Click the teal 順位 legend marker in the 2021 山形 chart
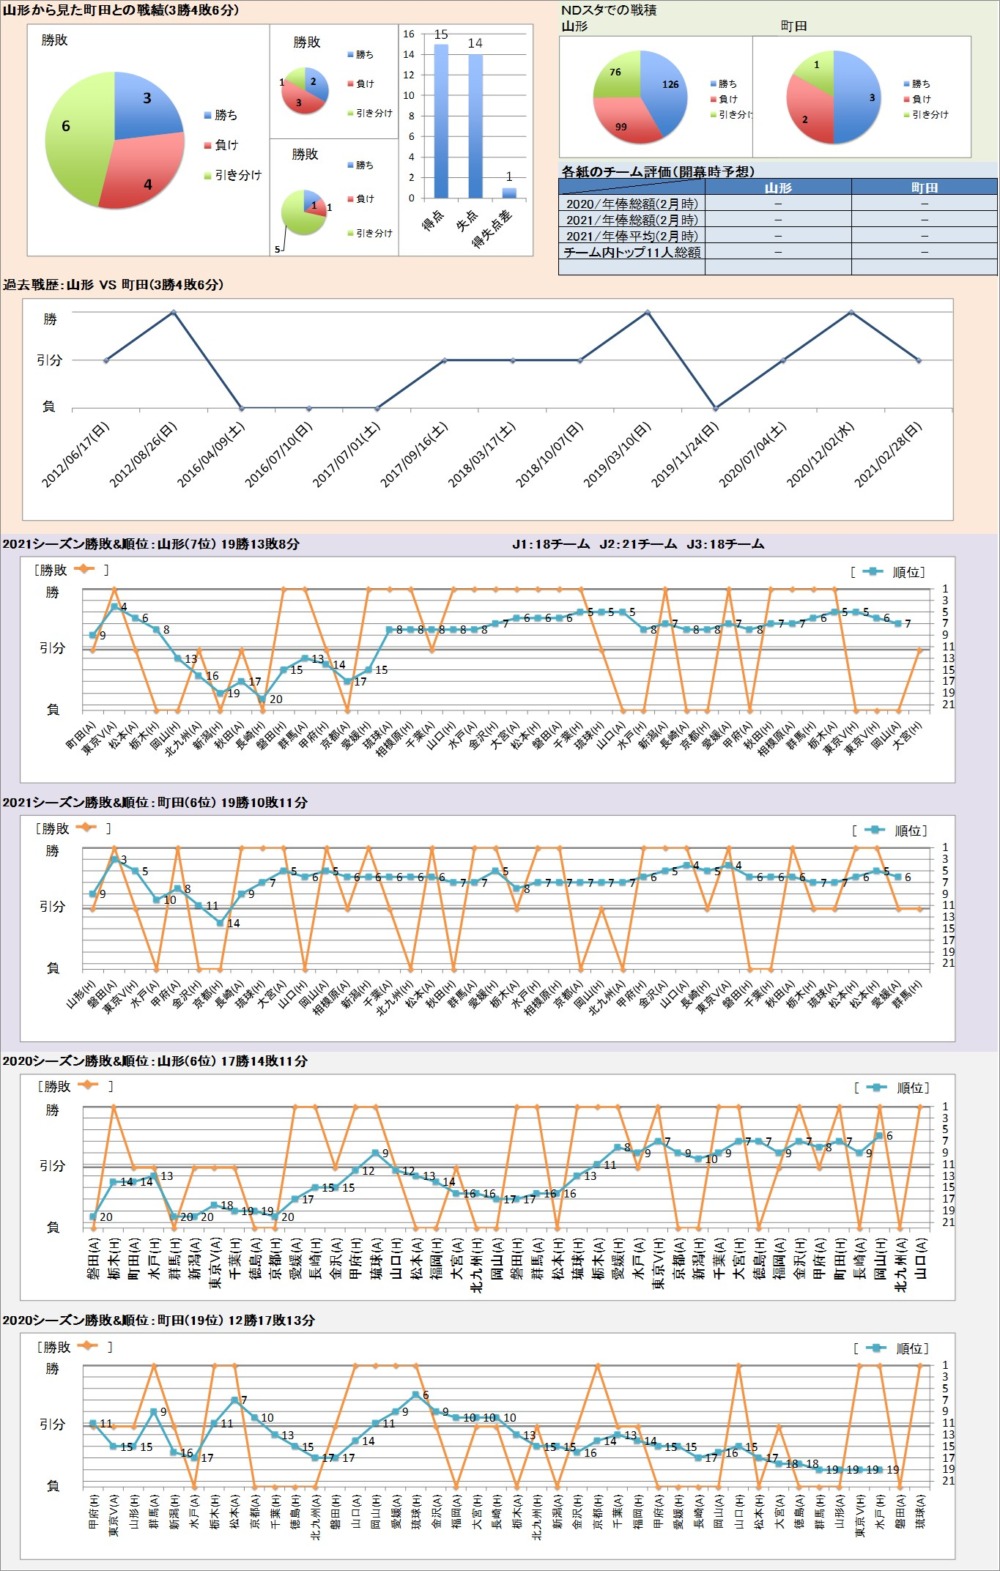The height and width of the screenshot is (1571, 1000). (x=873, y=572)
